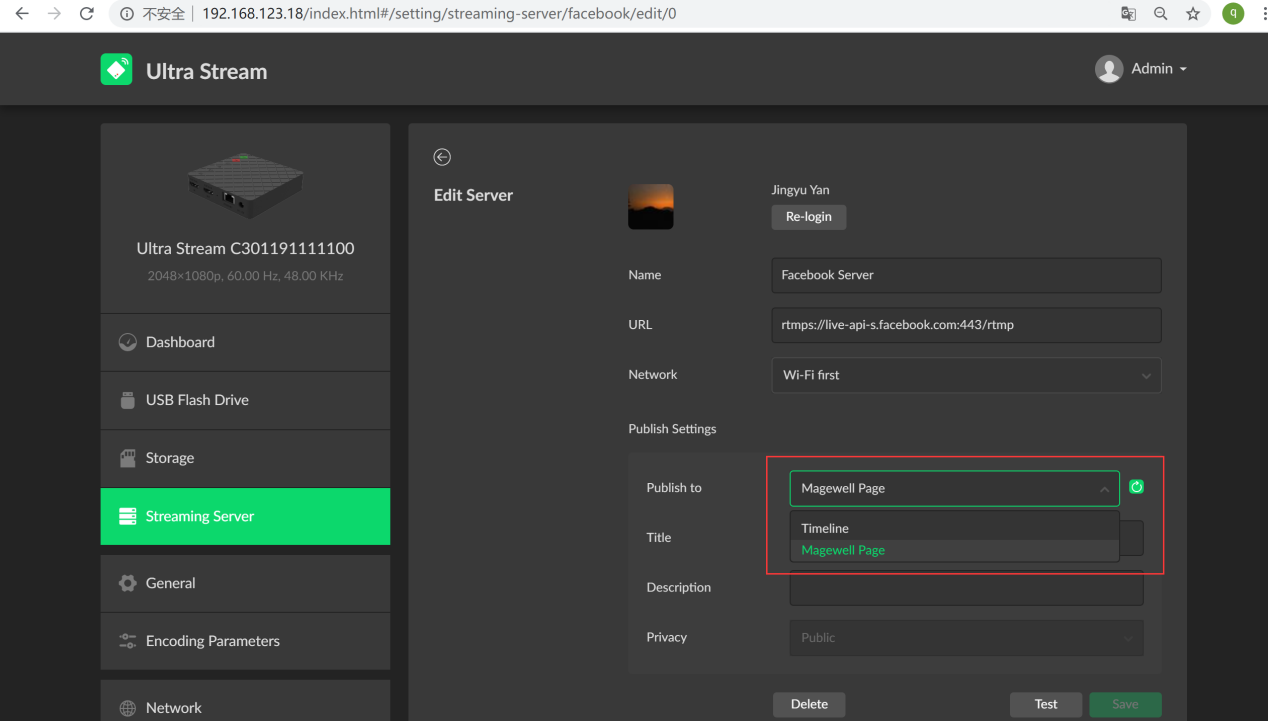Click the Publish Settings label
Screen dimensions: 1268x721
click(672, 429)
